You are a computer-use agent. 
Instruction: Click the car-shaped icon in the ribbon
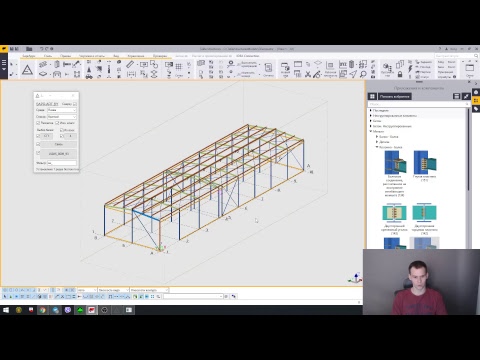tap(89, 76)
